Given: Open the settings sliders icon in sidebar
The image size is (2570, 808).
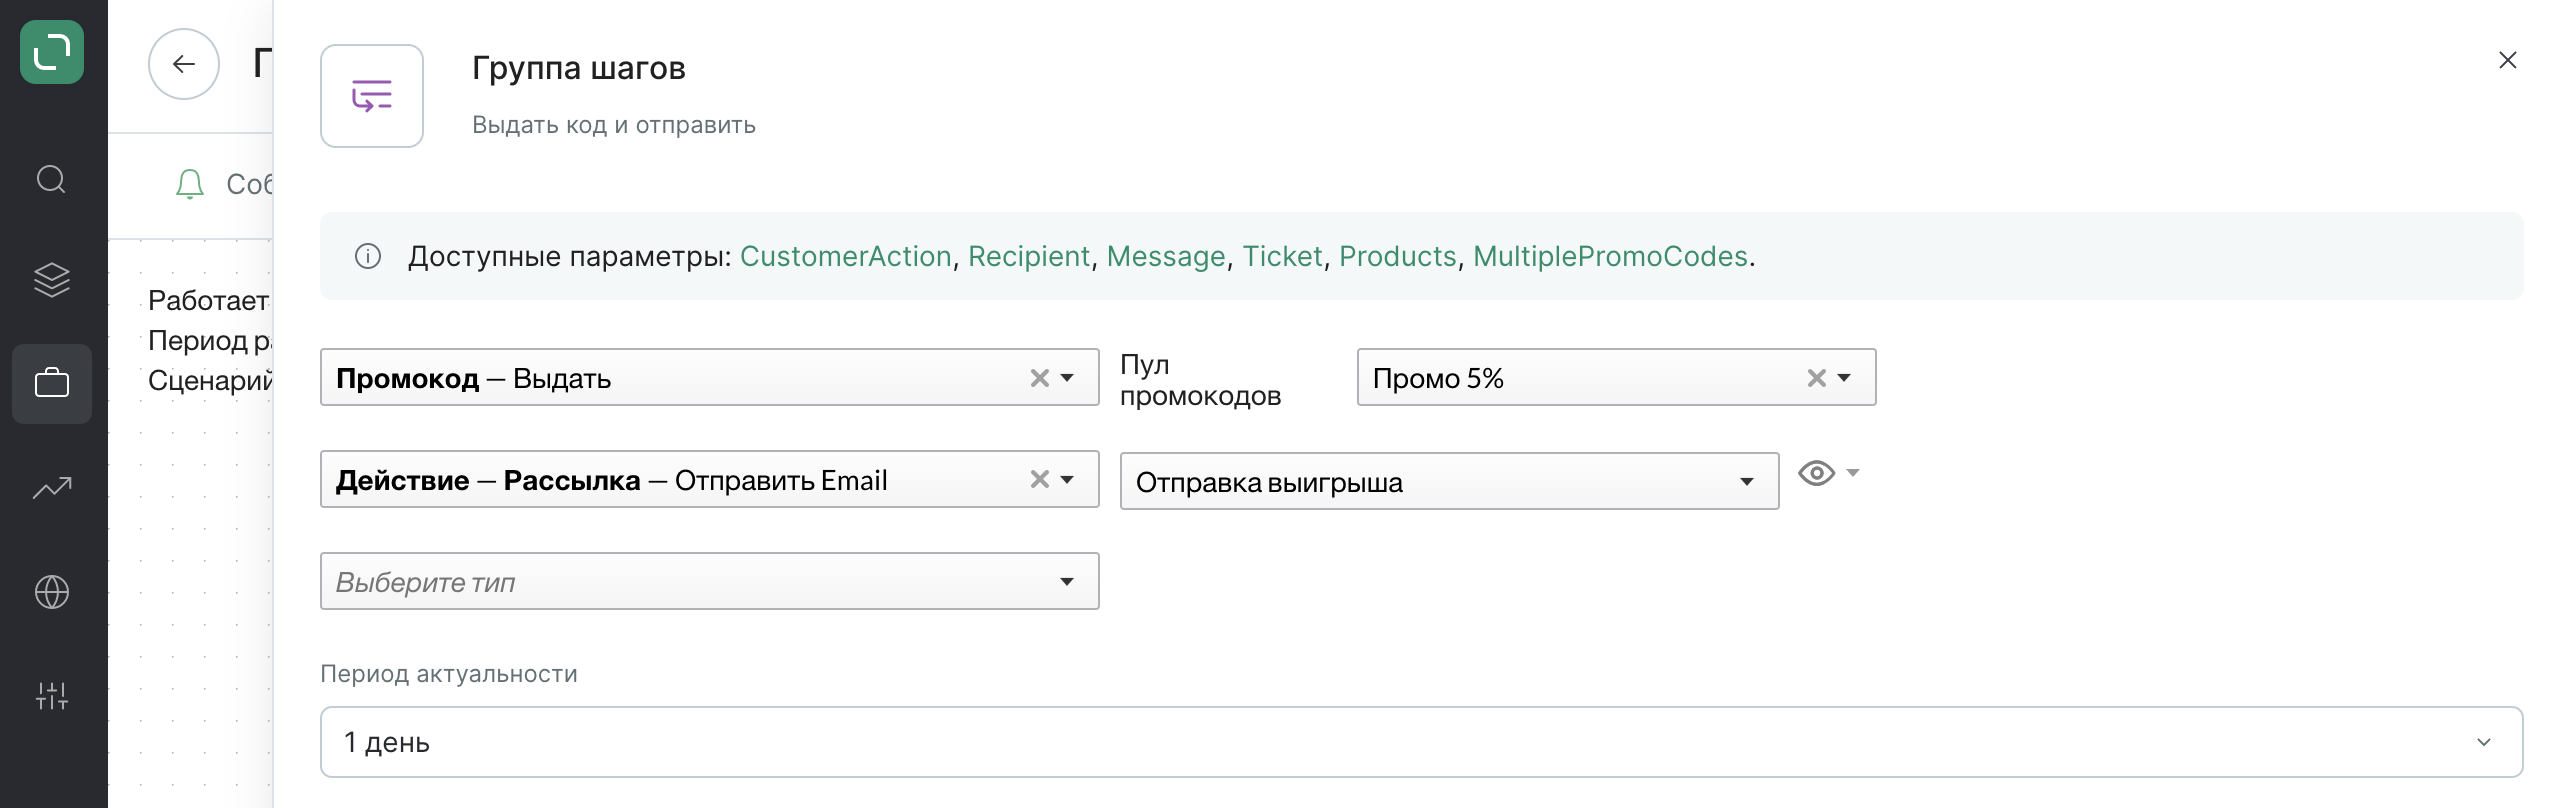Looking at the screenshot, I should click(52, 696).
